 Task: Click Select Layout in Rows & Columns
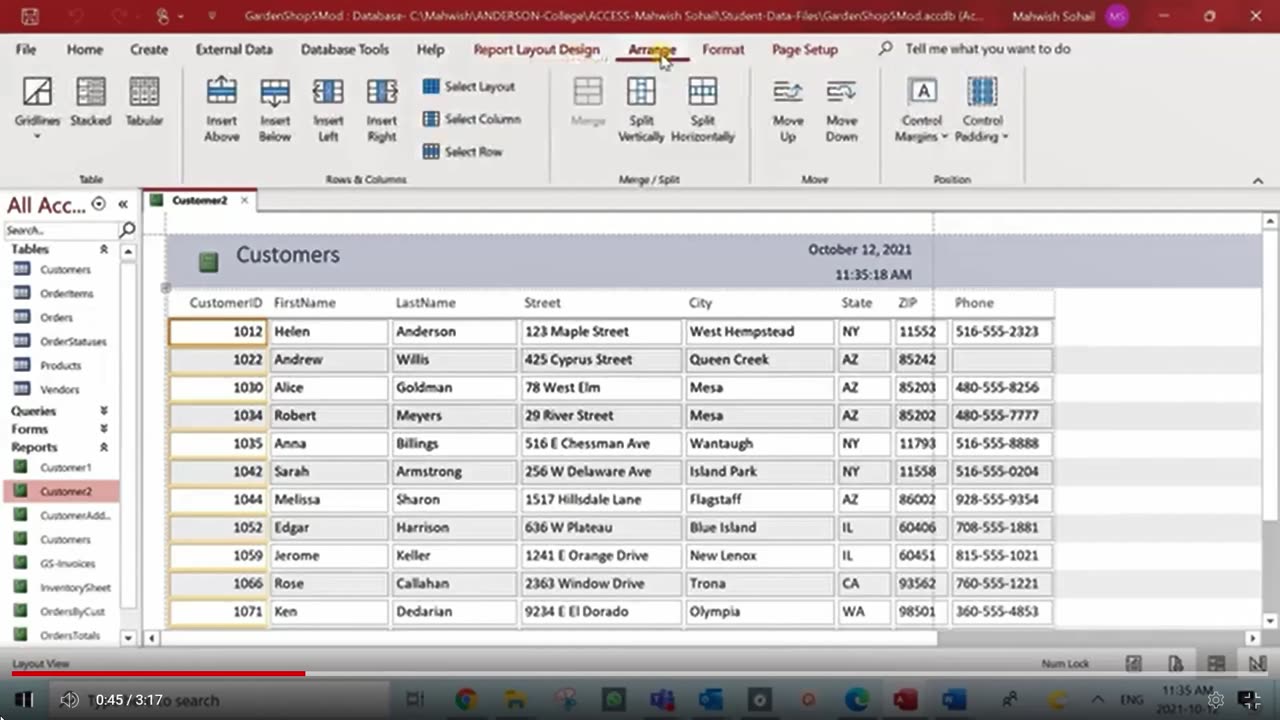point(469,87)
